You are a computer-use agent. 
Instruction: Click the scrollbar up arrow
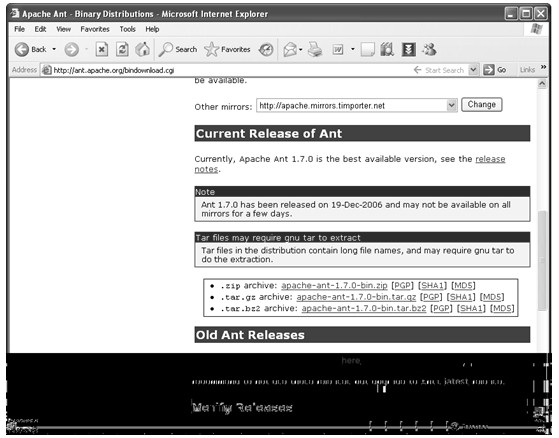(x=542, y=84)
